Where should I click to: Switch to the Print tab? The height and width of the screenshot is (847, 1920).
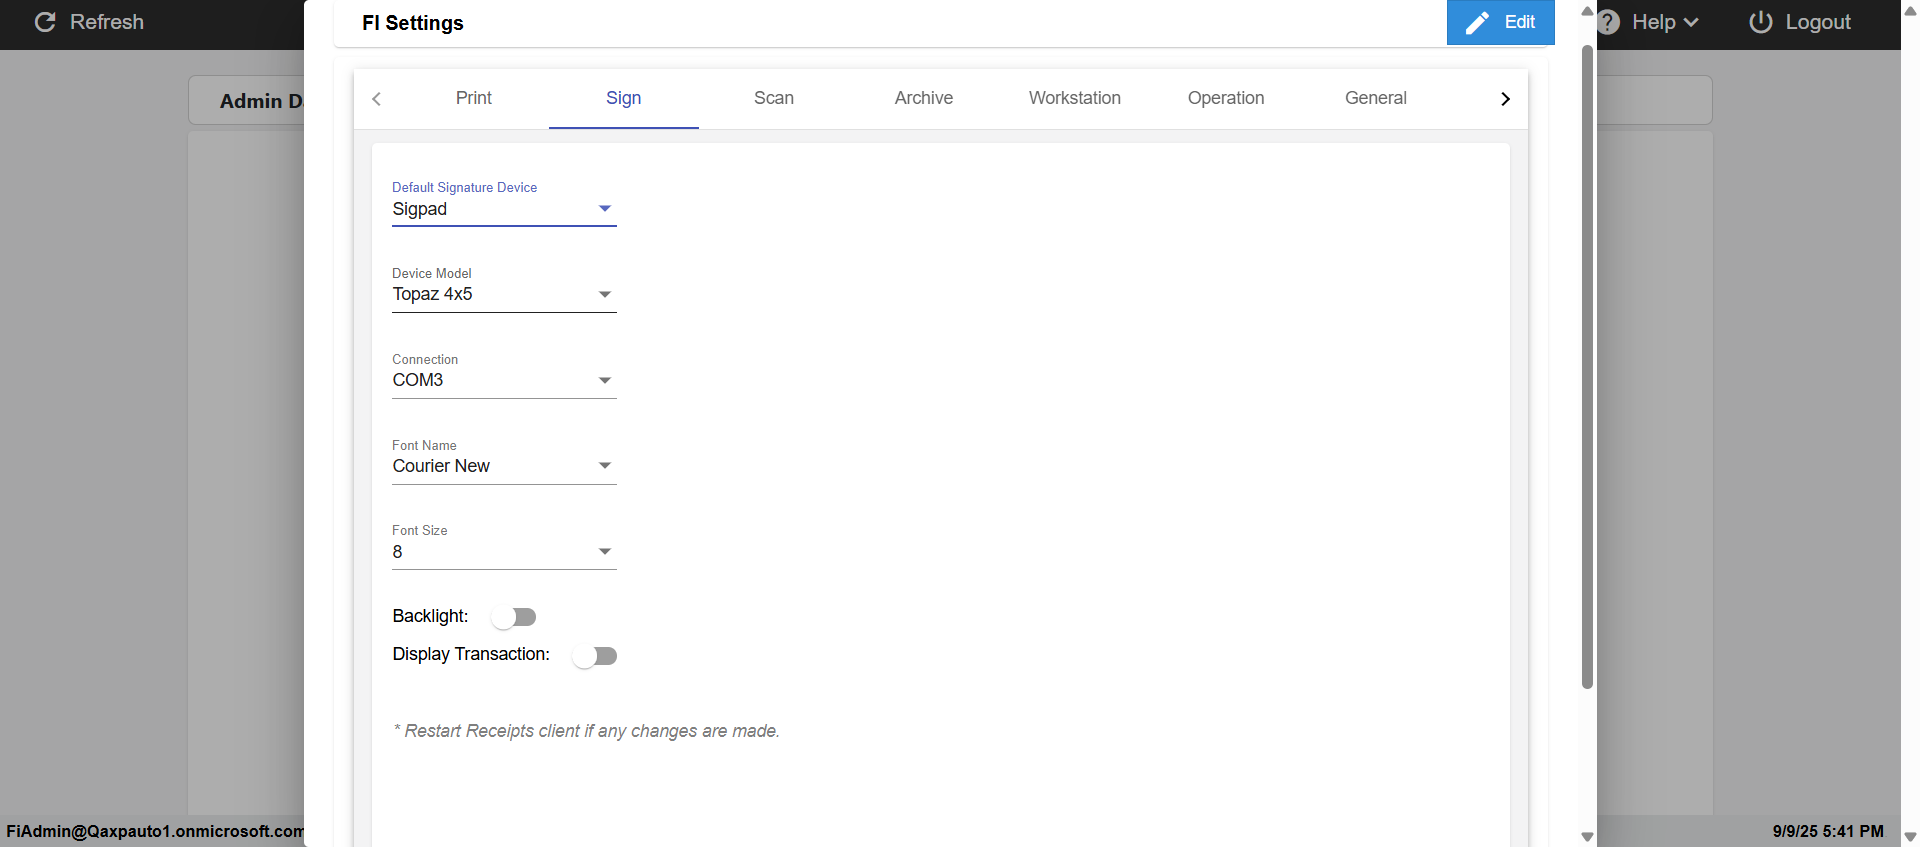pos(474,98)
